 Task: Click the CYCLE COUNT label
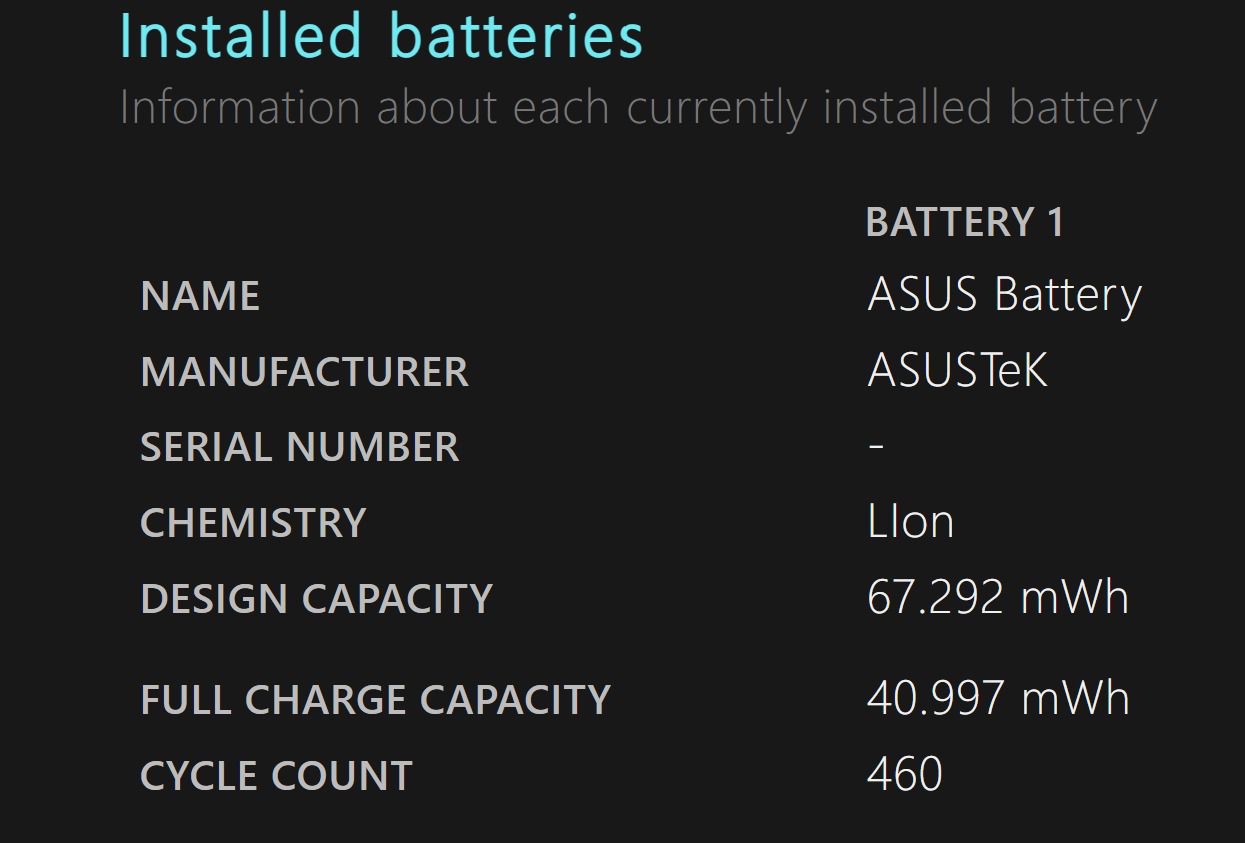[x=276, y=776]
